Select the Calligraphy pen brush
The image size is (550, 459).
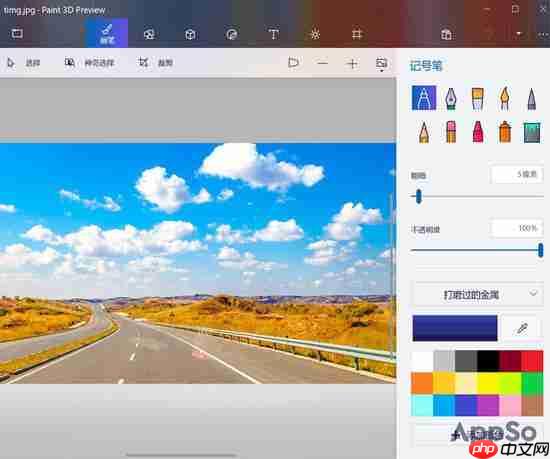tap(451, 99)
